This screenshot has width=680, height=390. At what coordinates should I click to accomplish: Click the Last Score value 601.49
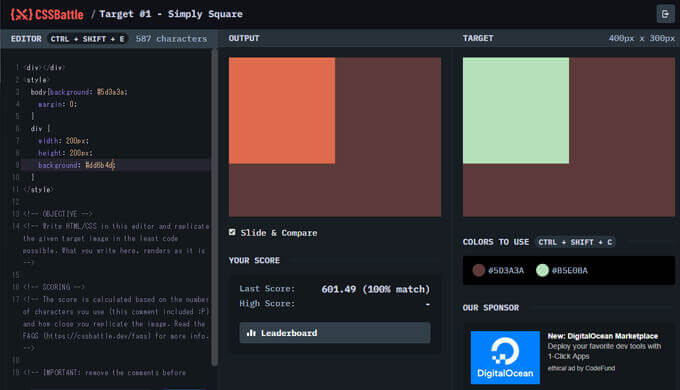tap(339, 289)
